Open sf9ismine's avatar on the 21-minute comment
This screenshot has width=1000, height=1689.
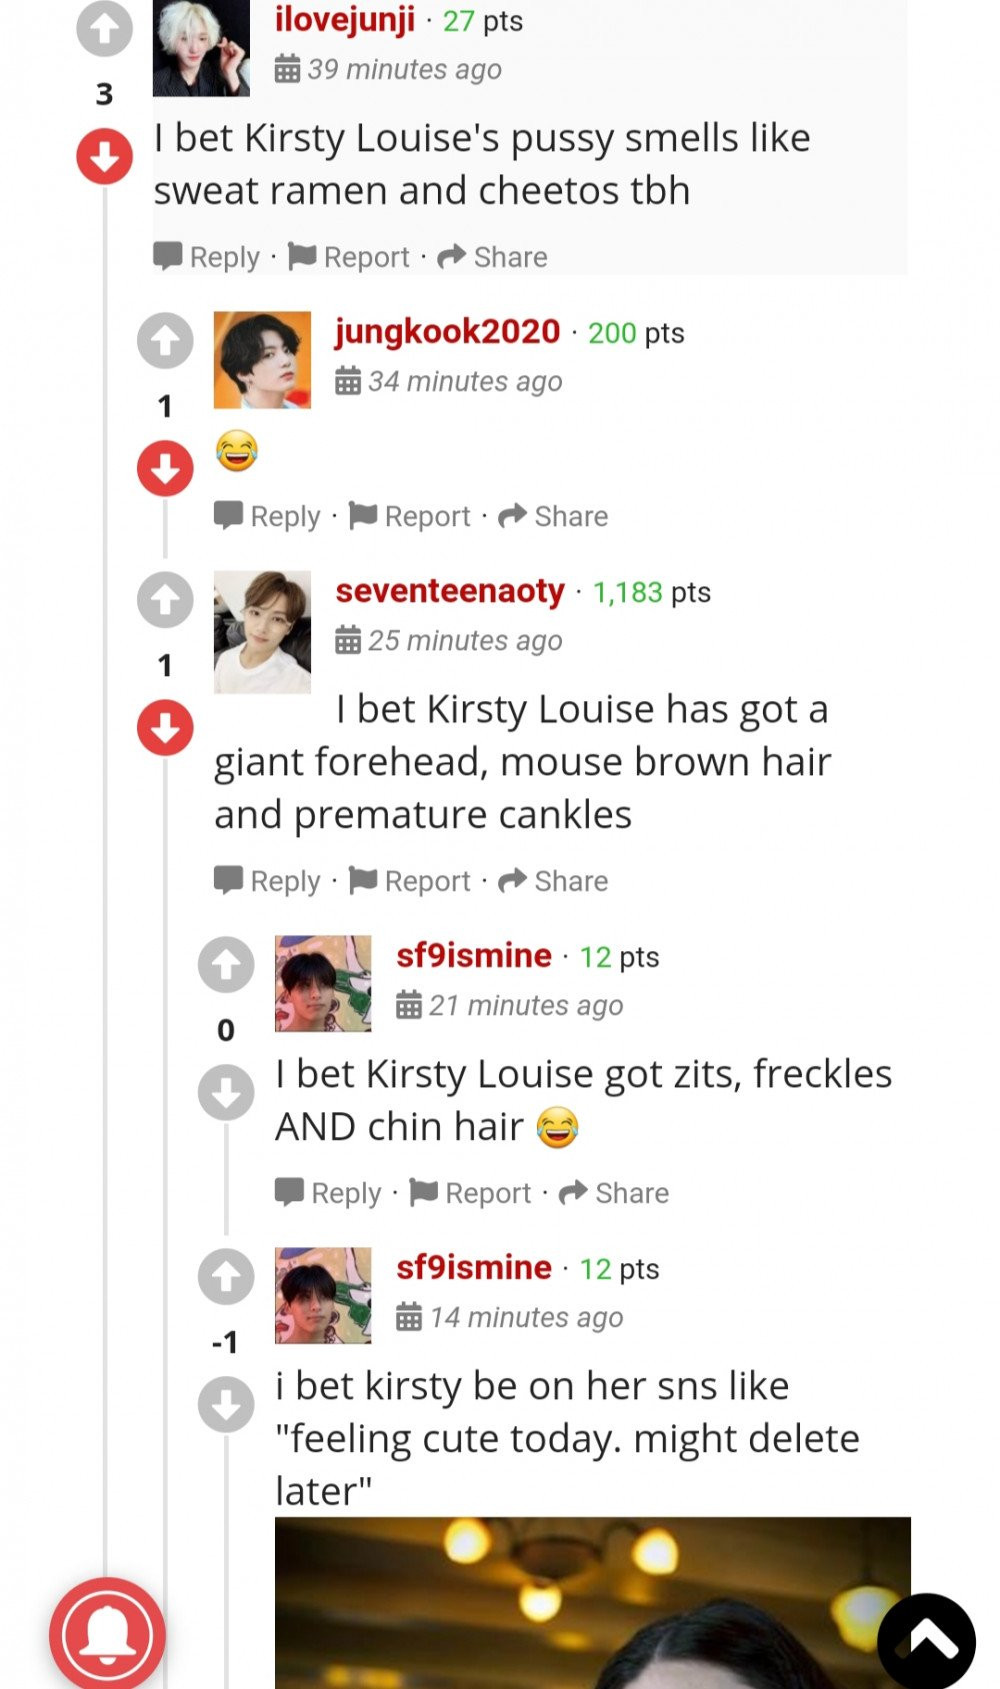323,984
